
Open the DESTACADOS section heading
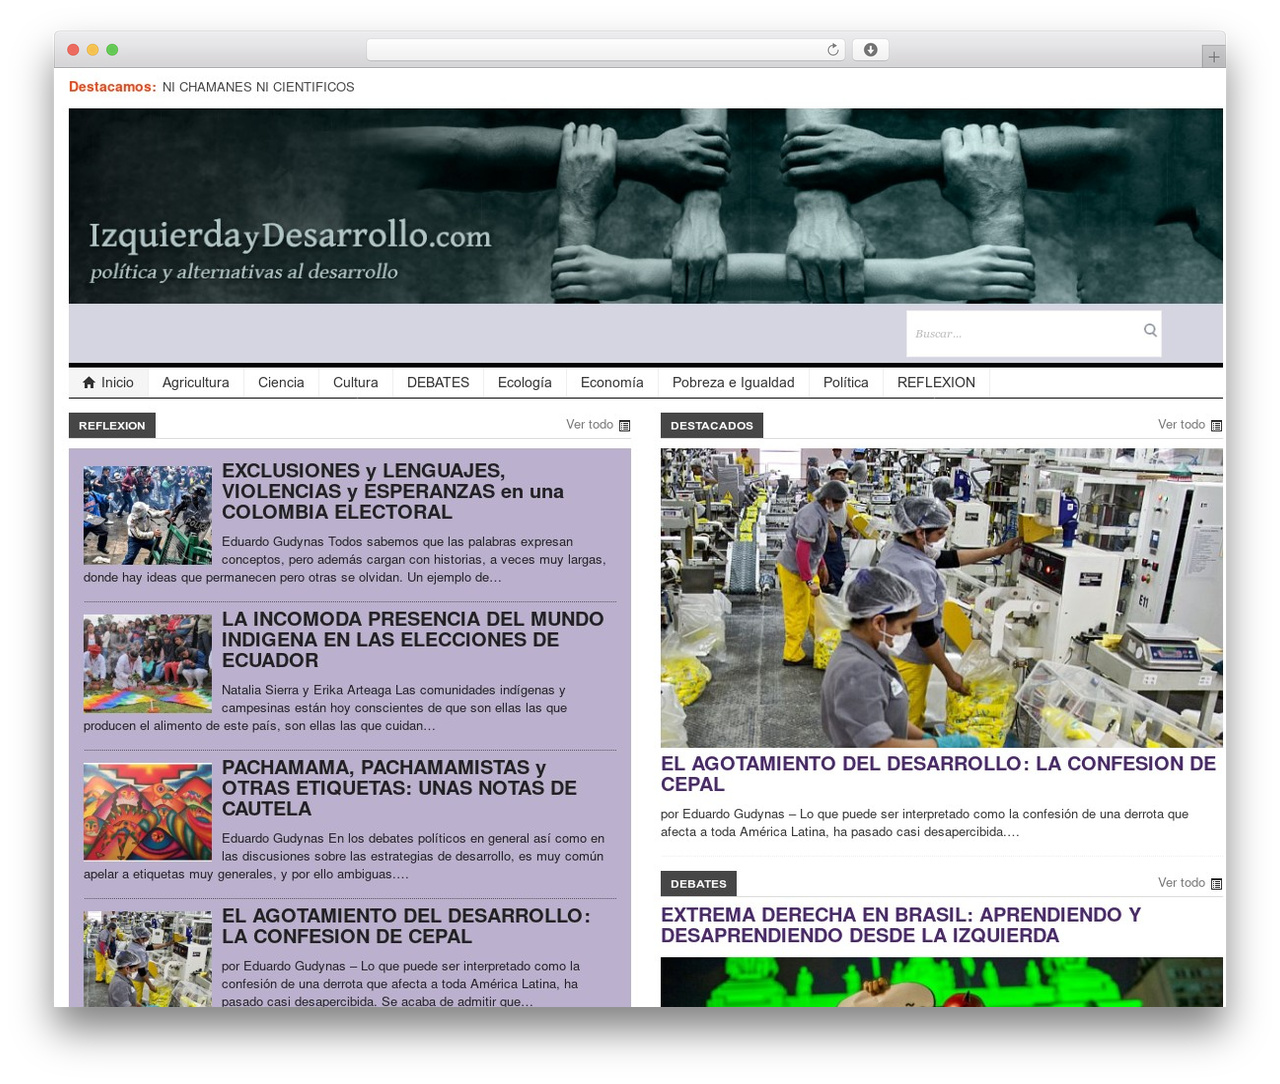click(712, 425)
